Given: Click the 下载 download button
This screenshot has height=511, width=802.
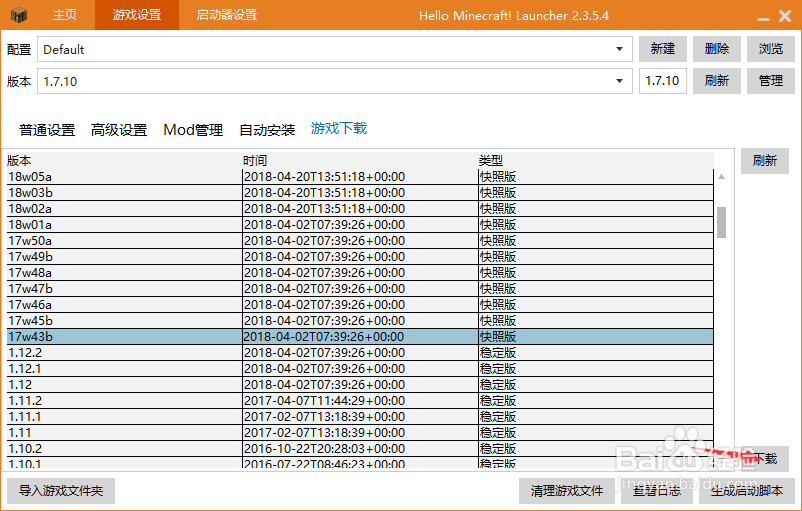Looking at the screenshot, I should coord(765,458).
